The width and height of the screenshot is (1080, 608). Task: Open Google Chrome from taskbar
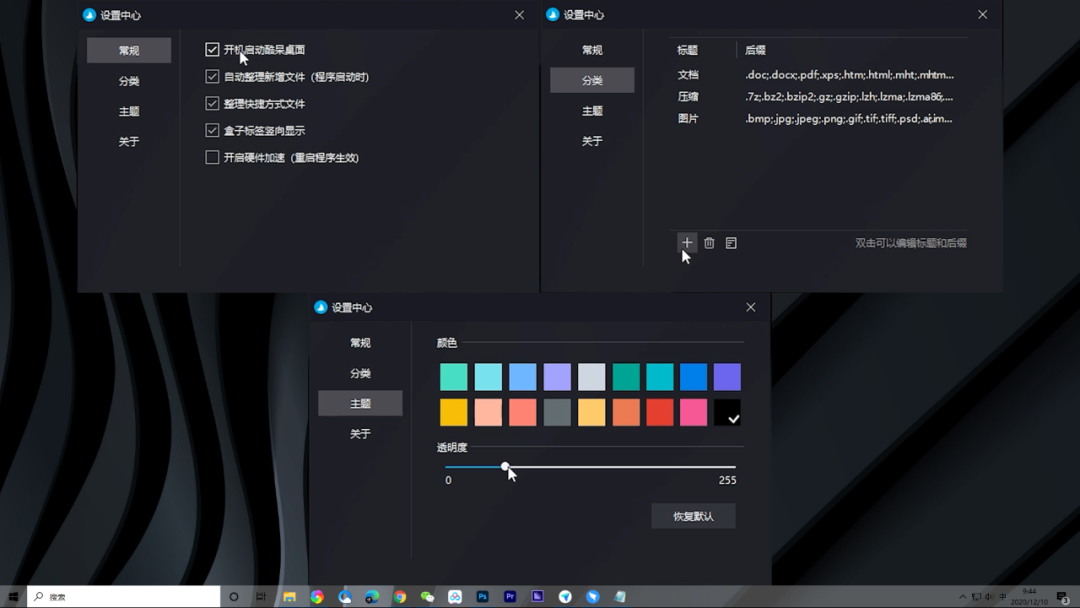pos(399,596)
